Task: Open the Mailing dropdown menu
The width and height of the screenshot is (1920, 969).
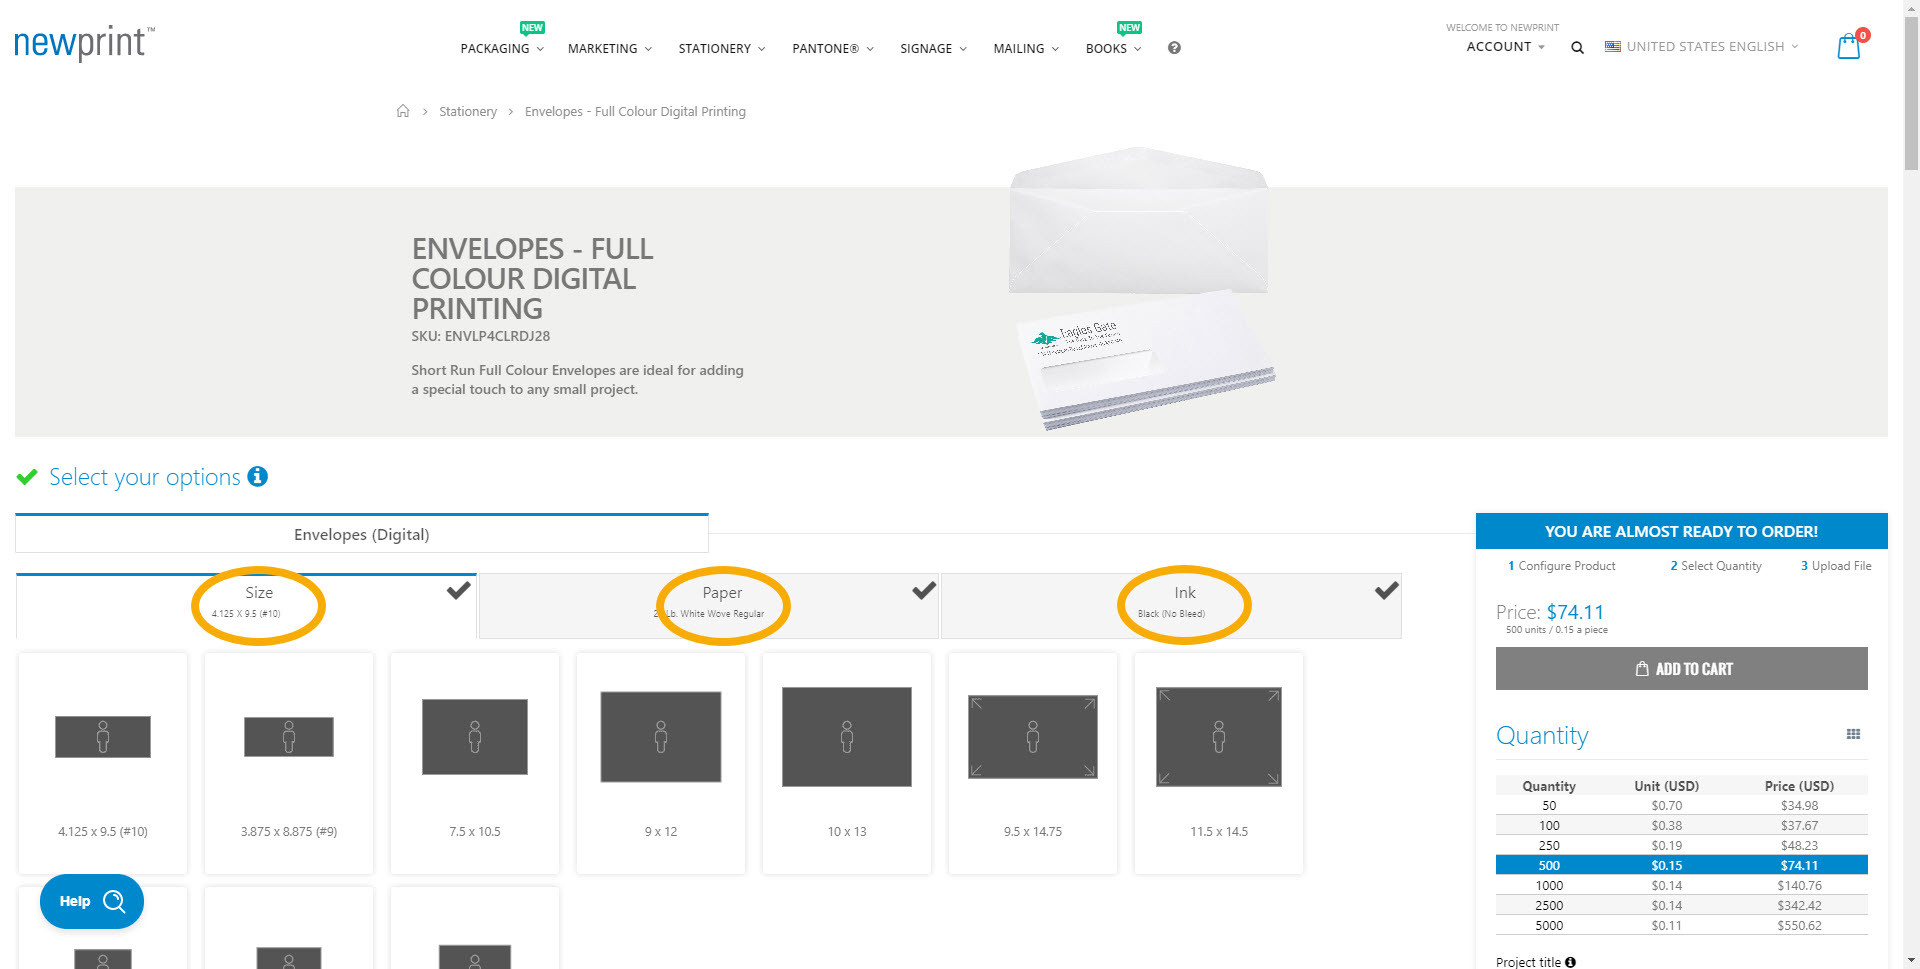Action: tap(1026, 48)
